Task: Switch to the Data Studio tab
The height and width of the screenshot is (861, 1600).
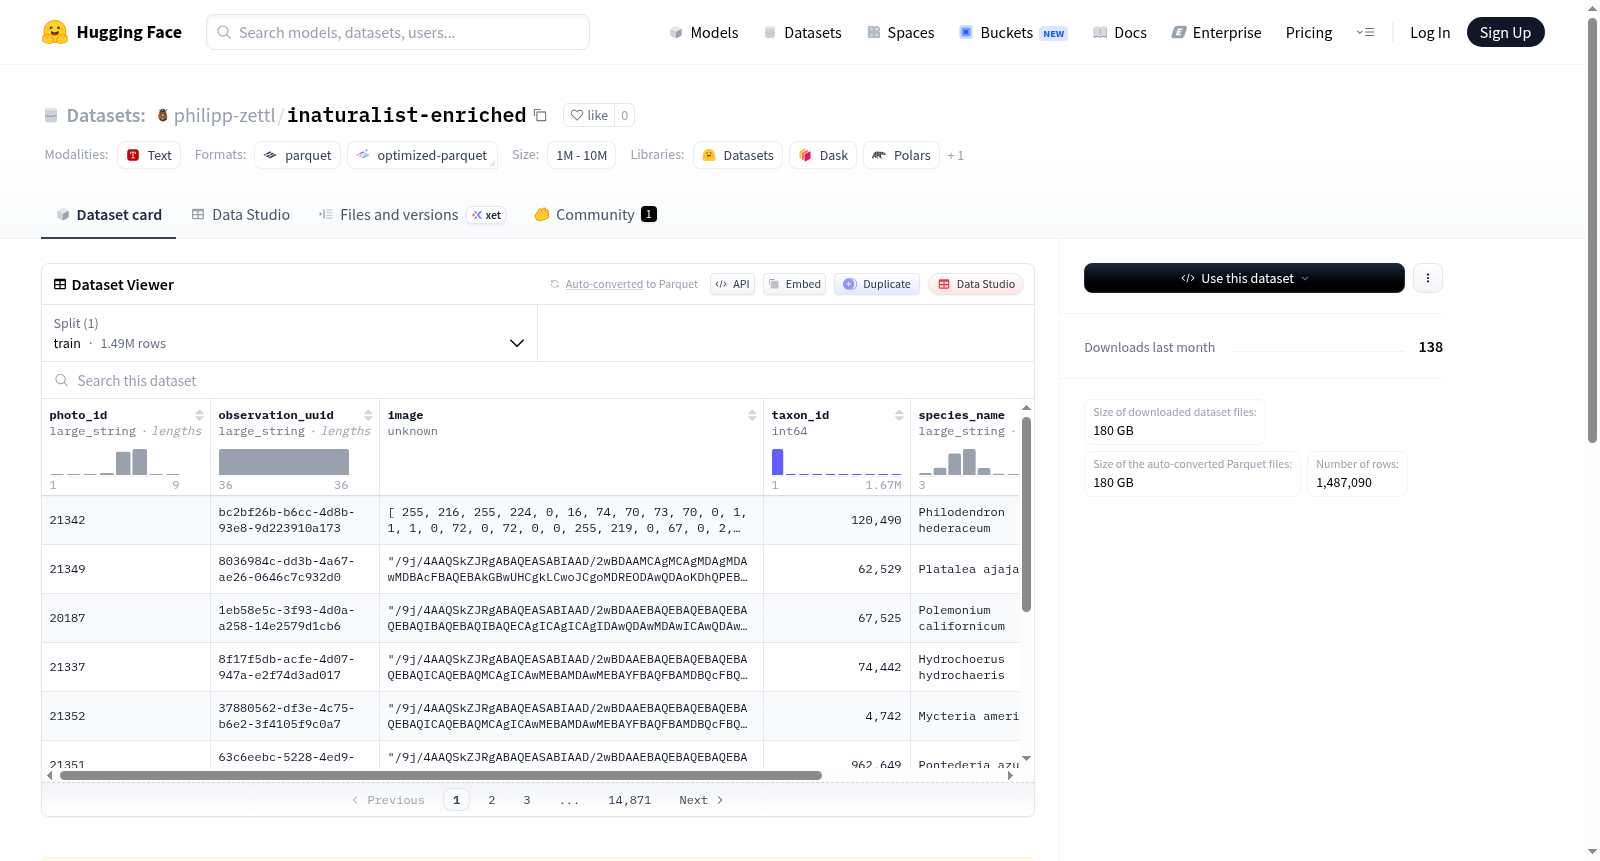Action: [x=241, y=214]
